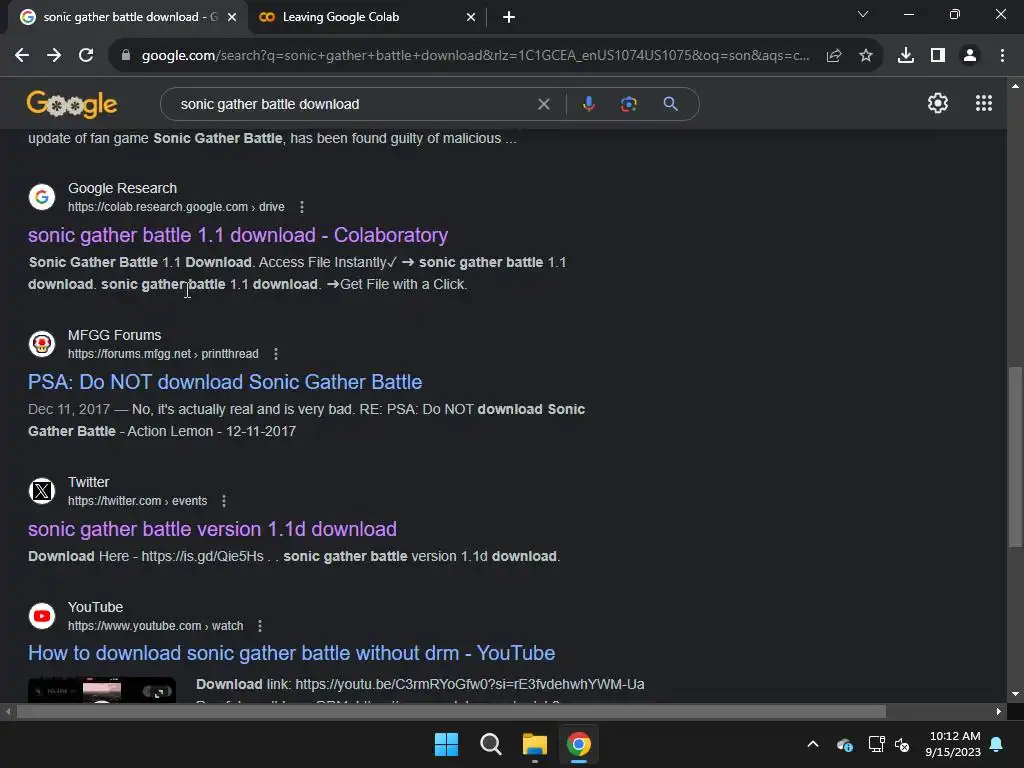
Task: Click the vertical page scrollbar thumb
Action: coord(1015,456)
